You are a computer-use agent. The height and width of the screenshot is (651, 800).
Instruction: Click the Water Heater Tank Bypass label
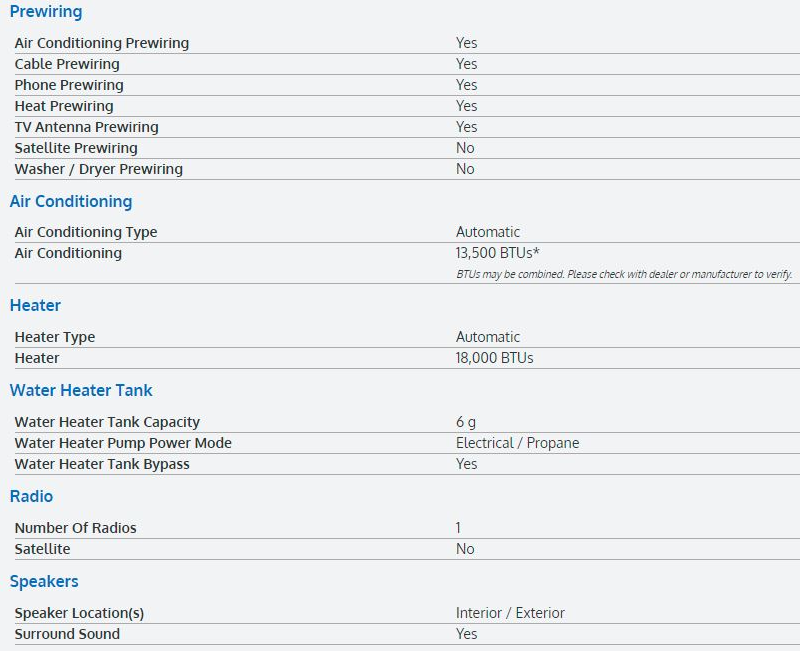[x=102, y=464]
